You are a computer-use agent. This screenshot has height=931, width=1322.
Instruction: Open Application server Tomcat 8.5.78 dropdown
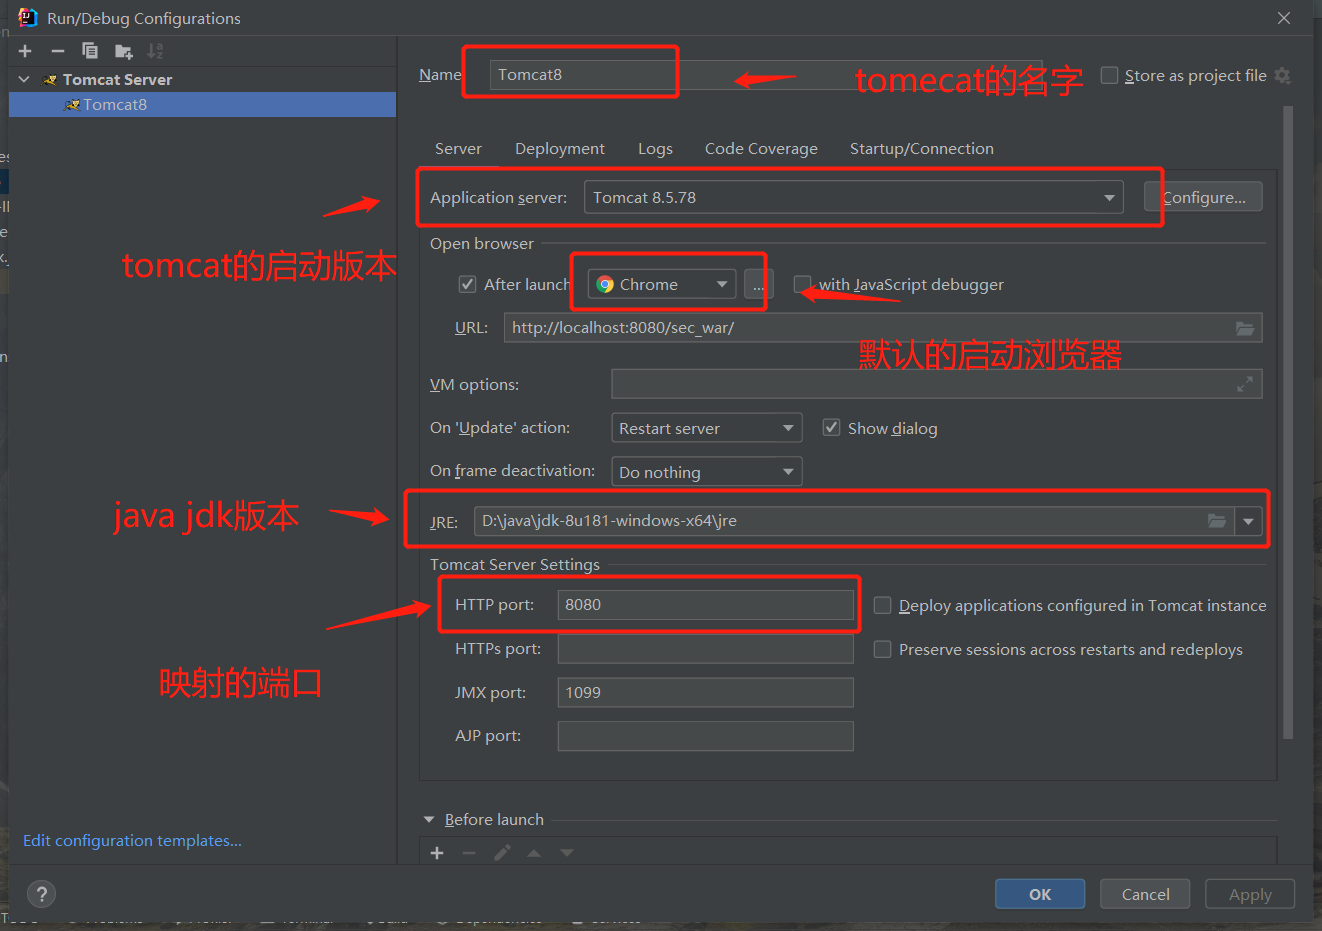pos(853,197)
